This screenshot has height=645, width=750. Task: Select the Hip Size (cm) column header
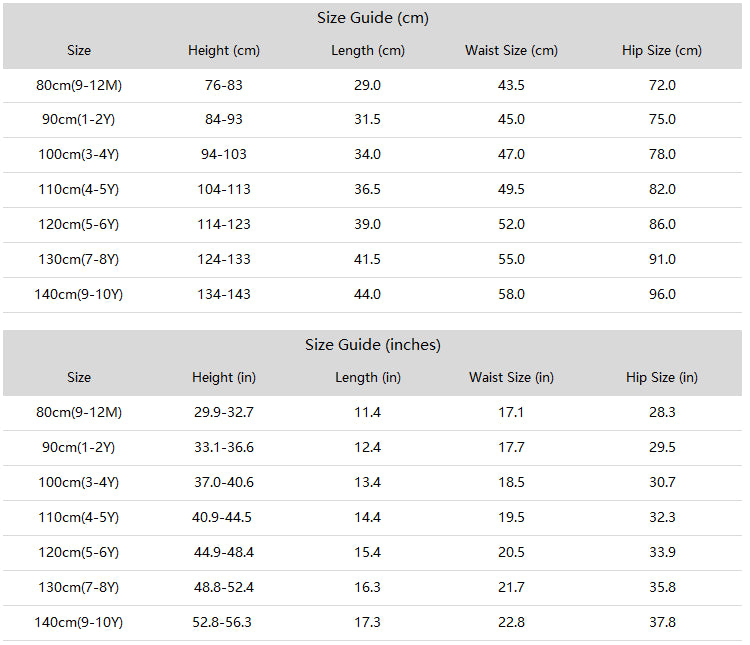coord(662,51)
